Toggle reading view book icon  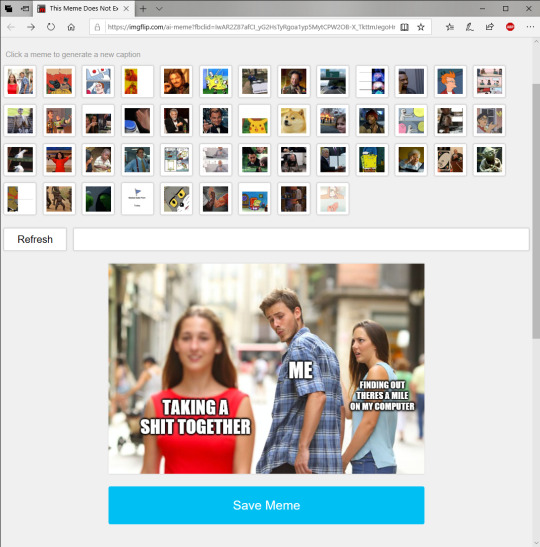pos(404,27)
